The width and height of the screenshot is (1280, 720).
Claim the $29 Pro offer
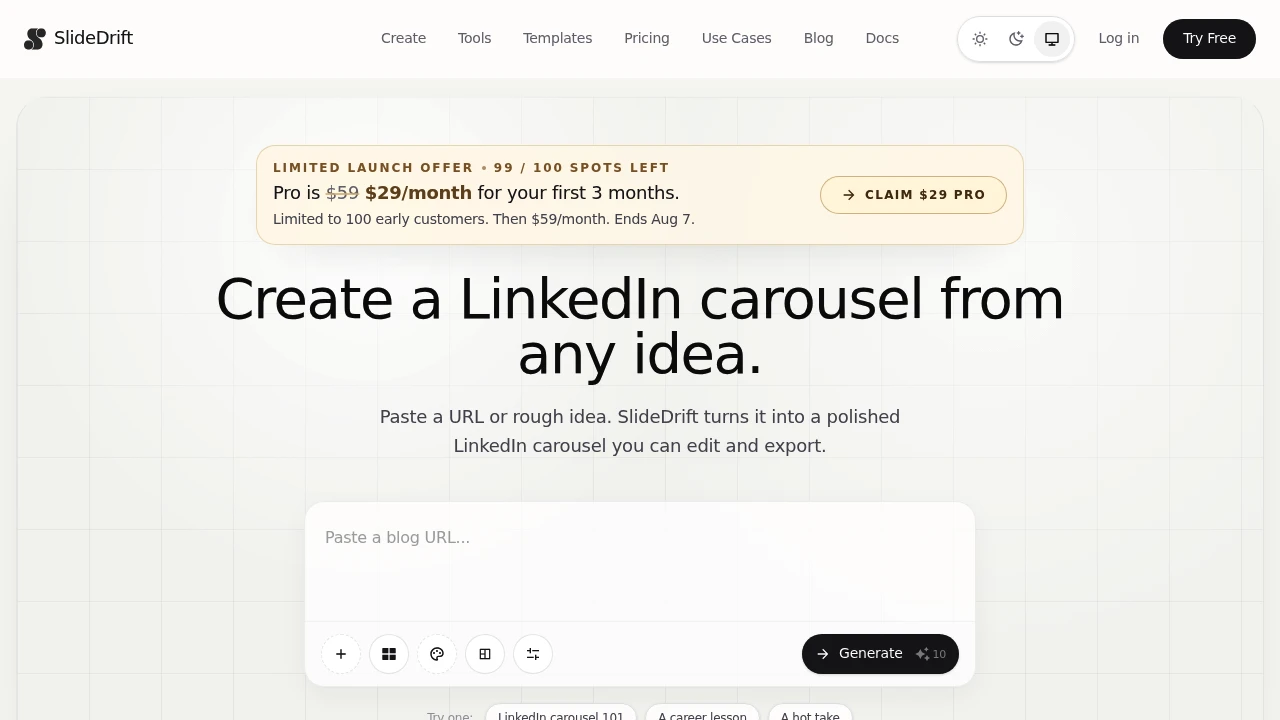[913, 195]
